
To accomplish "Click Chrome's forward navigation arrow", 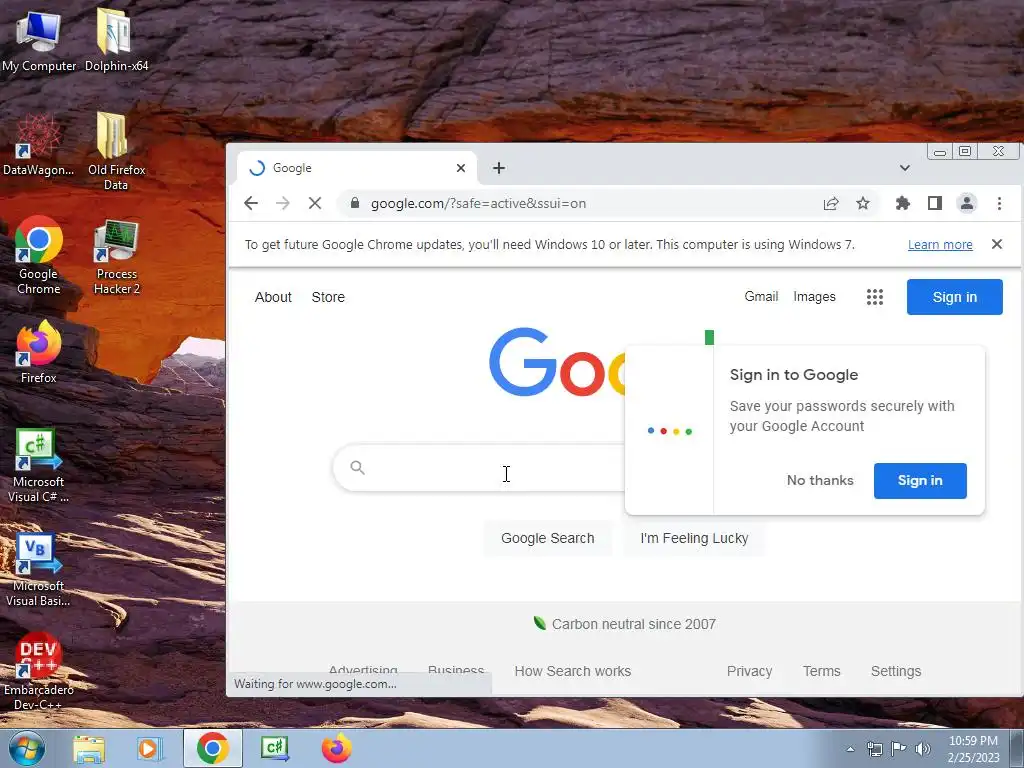I will tap(282, 203).
